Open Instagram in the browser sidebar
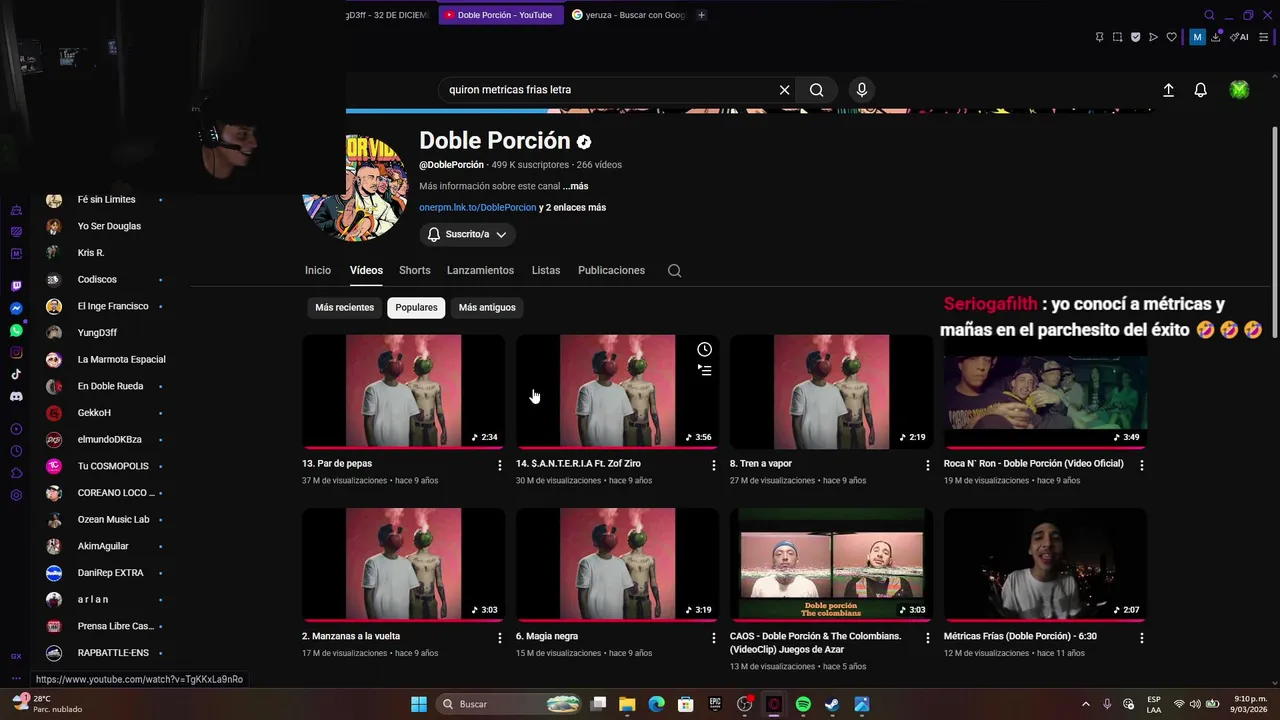Screen dimensions: 1280x720 16,352
